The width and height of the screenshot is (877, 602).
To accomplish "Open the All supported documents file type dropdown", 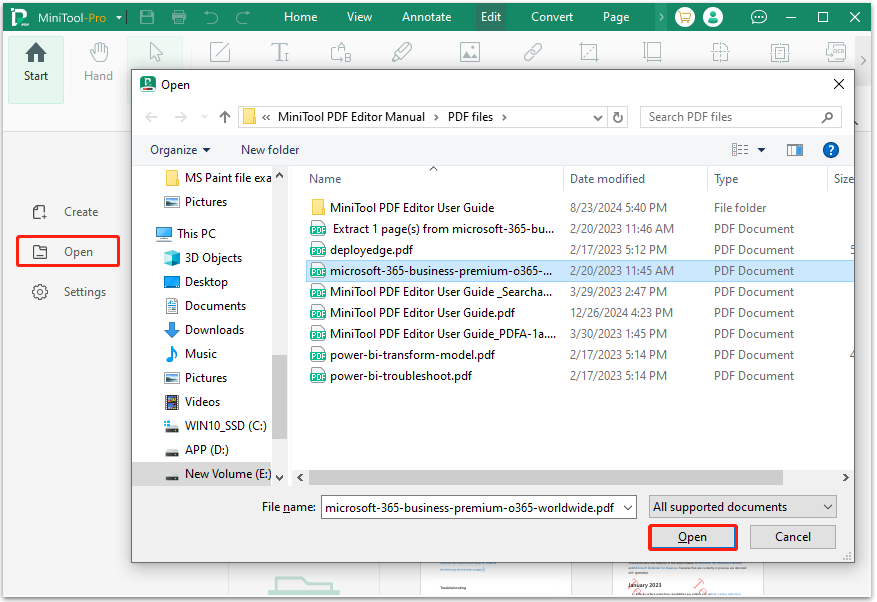I will click(743, 507).
